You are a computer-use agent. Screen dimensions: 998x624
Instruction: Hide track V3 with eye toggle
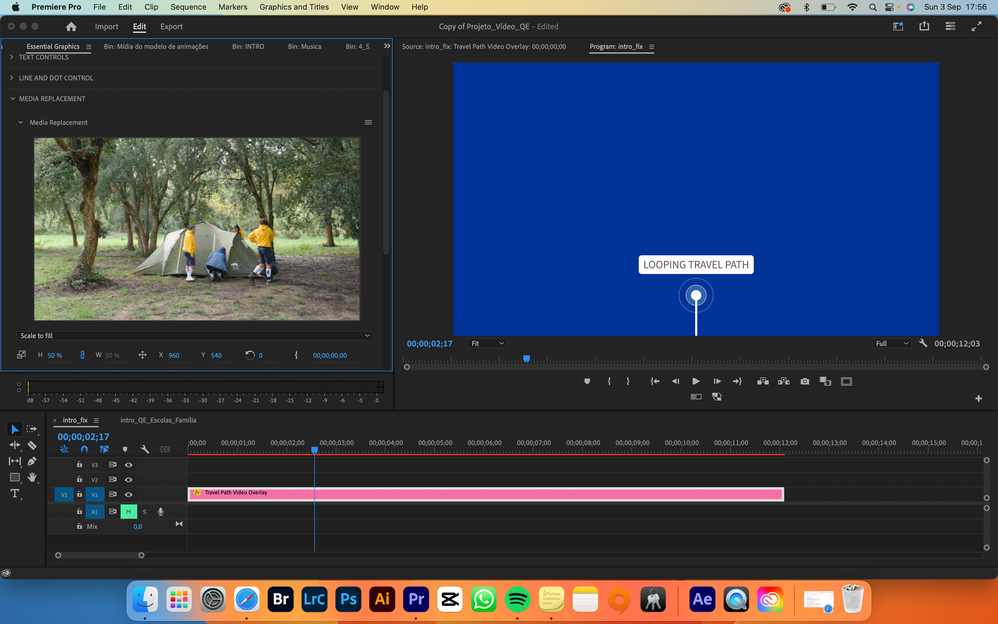(128, 465)
